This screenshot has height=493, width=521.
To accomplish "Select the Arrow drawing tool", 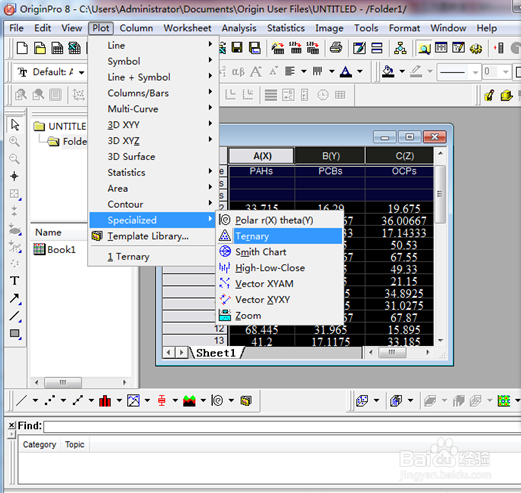I will pos(15,298).
